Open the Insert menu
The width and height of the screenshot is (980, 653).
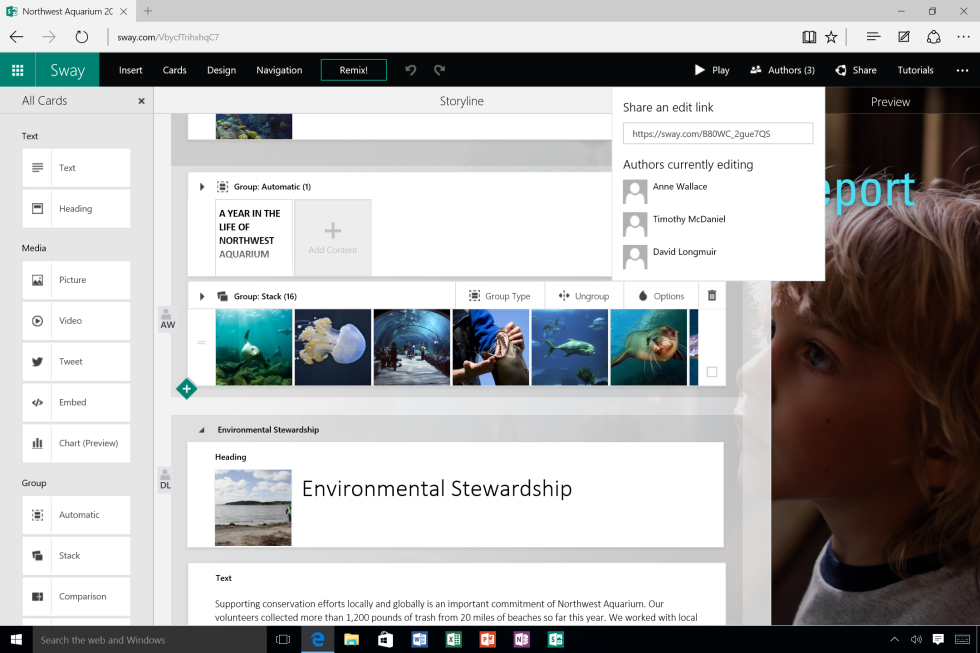pos(130,70)
